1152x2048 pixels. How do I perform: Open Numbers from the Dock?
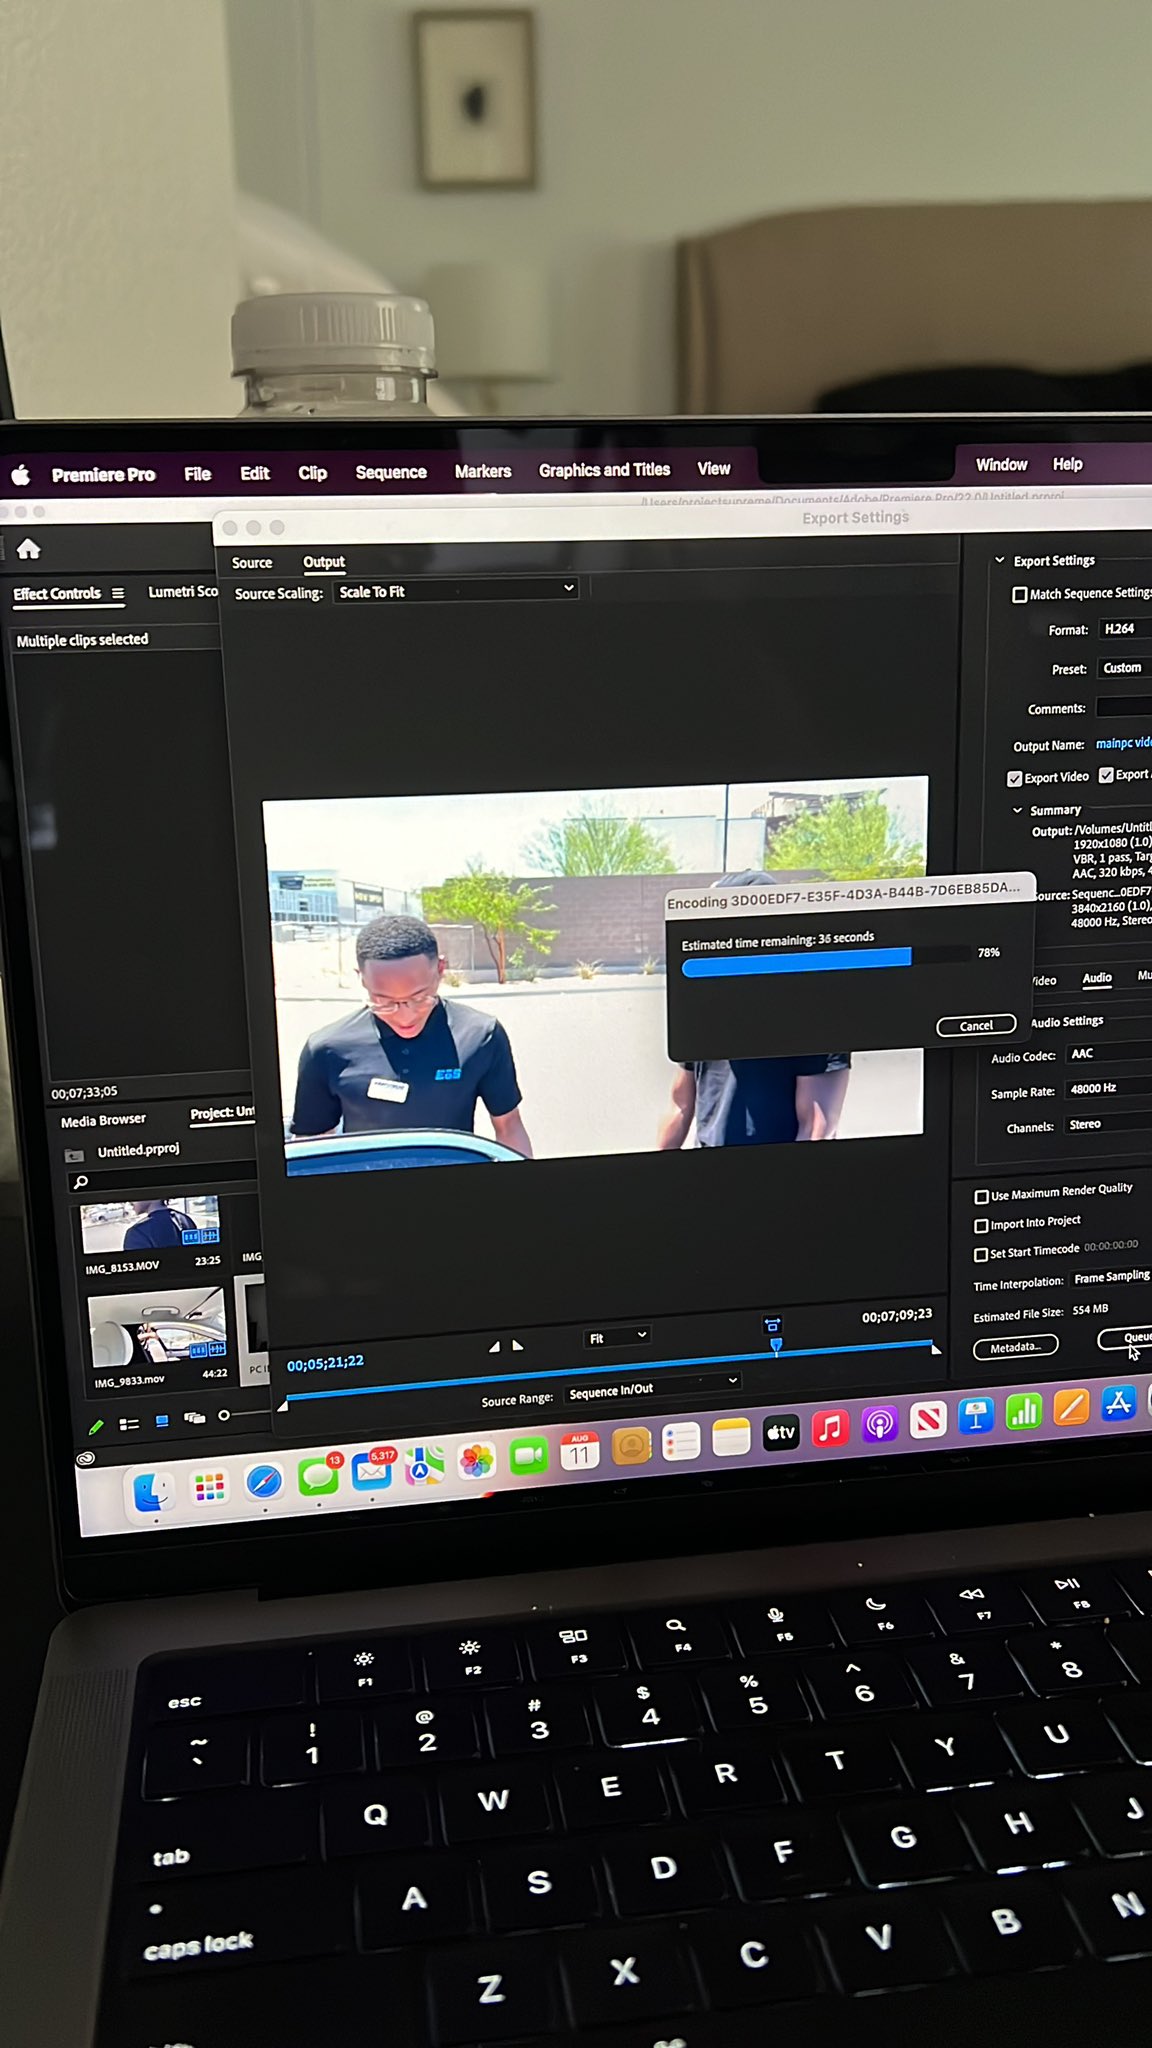[x=1023, y=1411]
